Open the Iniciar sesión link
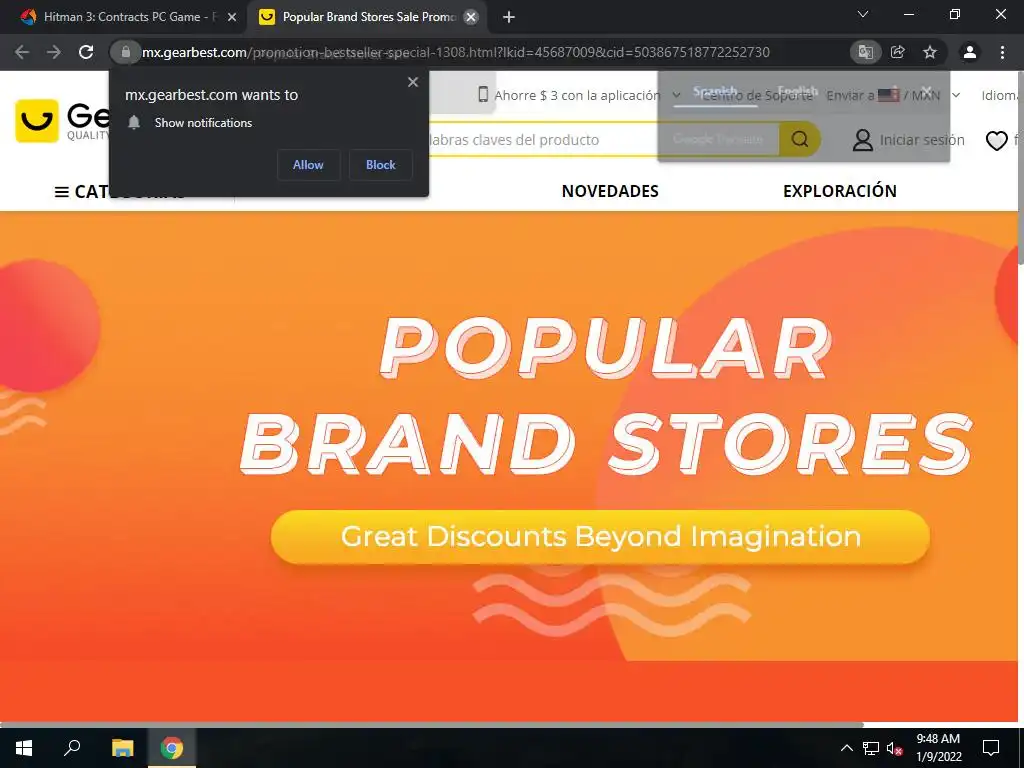The height and width of the screenshot is (768, 1024). (x=921, y=140)
